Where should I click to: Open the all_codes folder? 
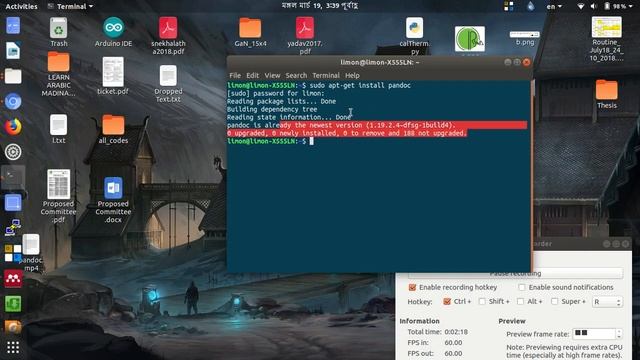[113, 129]
